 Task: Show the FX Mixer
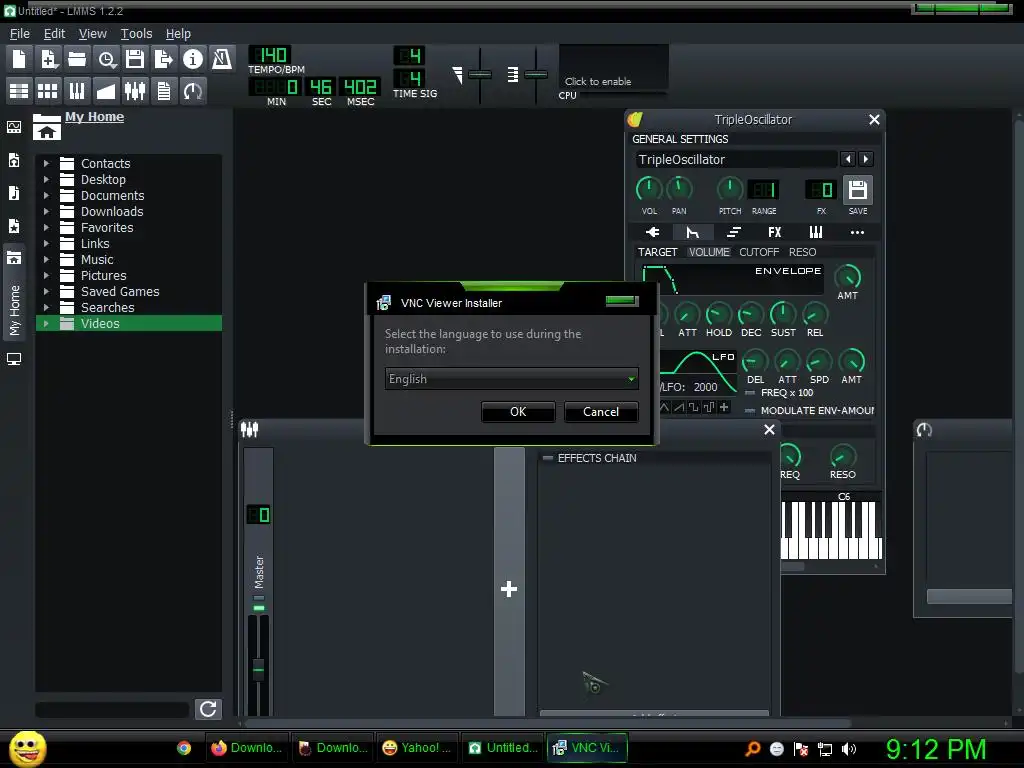click(x=135, y=91)
